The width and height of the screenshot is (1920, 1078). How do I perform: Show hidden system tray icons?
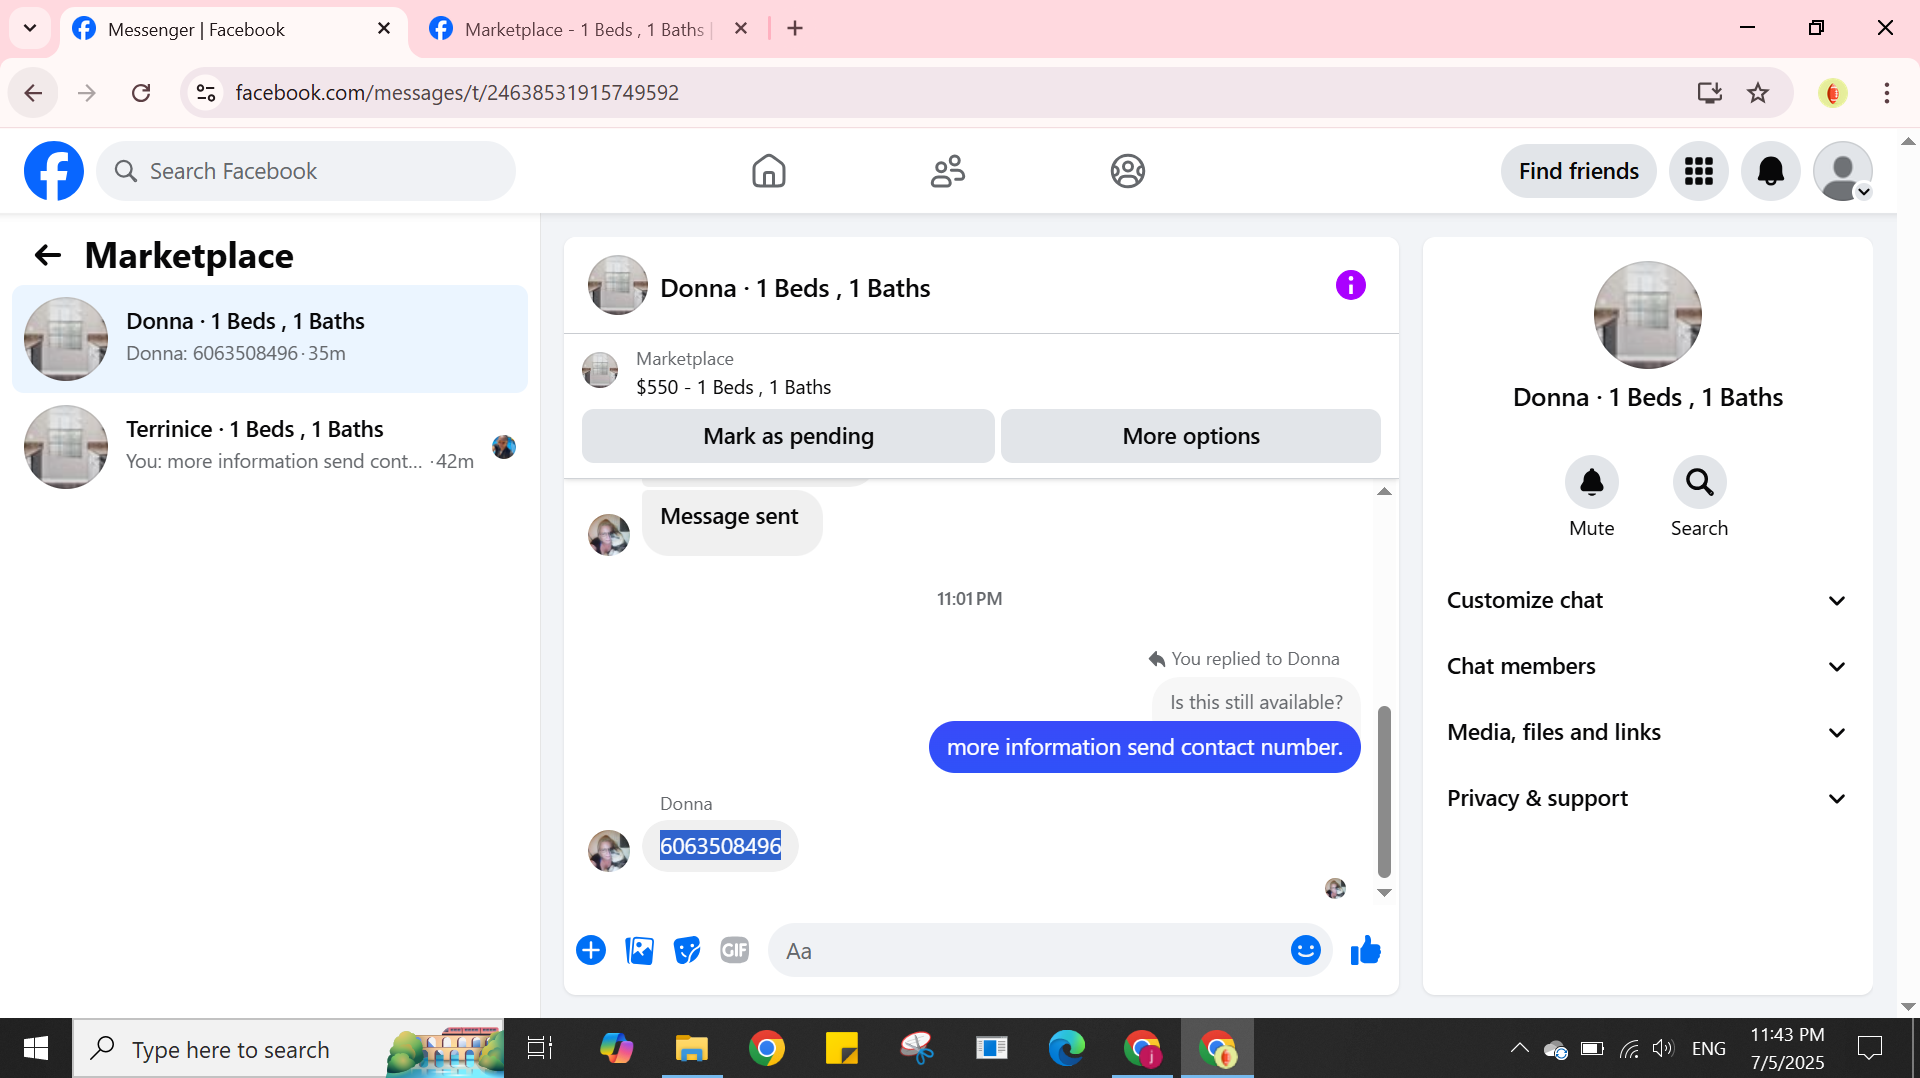(1519, 1048)
